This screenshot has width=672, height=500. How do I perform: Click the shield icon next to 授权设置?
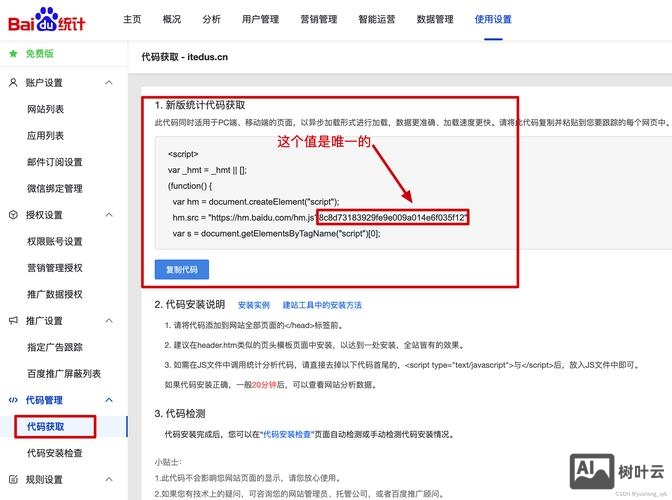click(13, 215)
